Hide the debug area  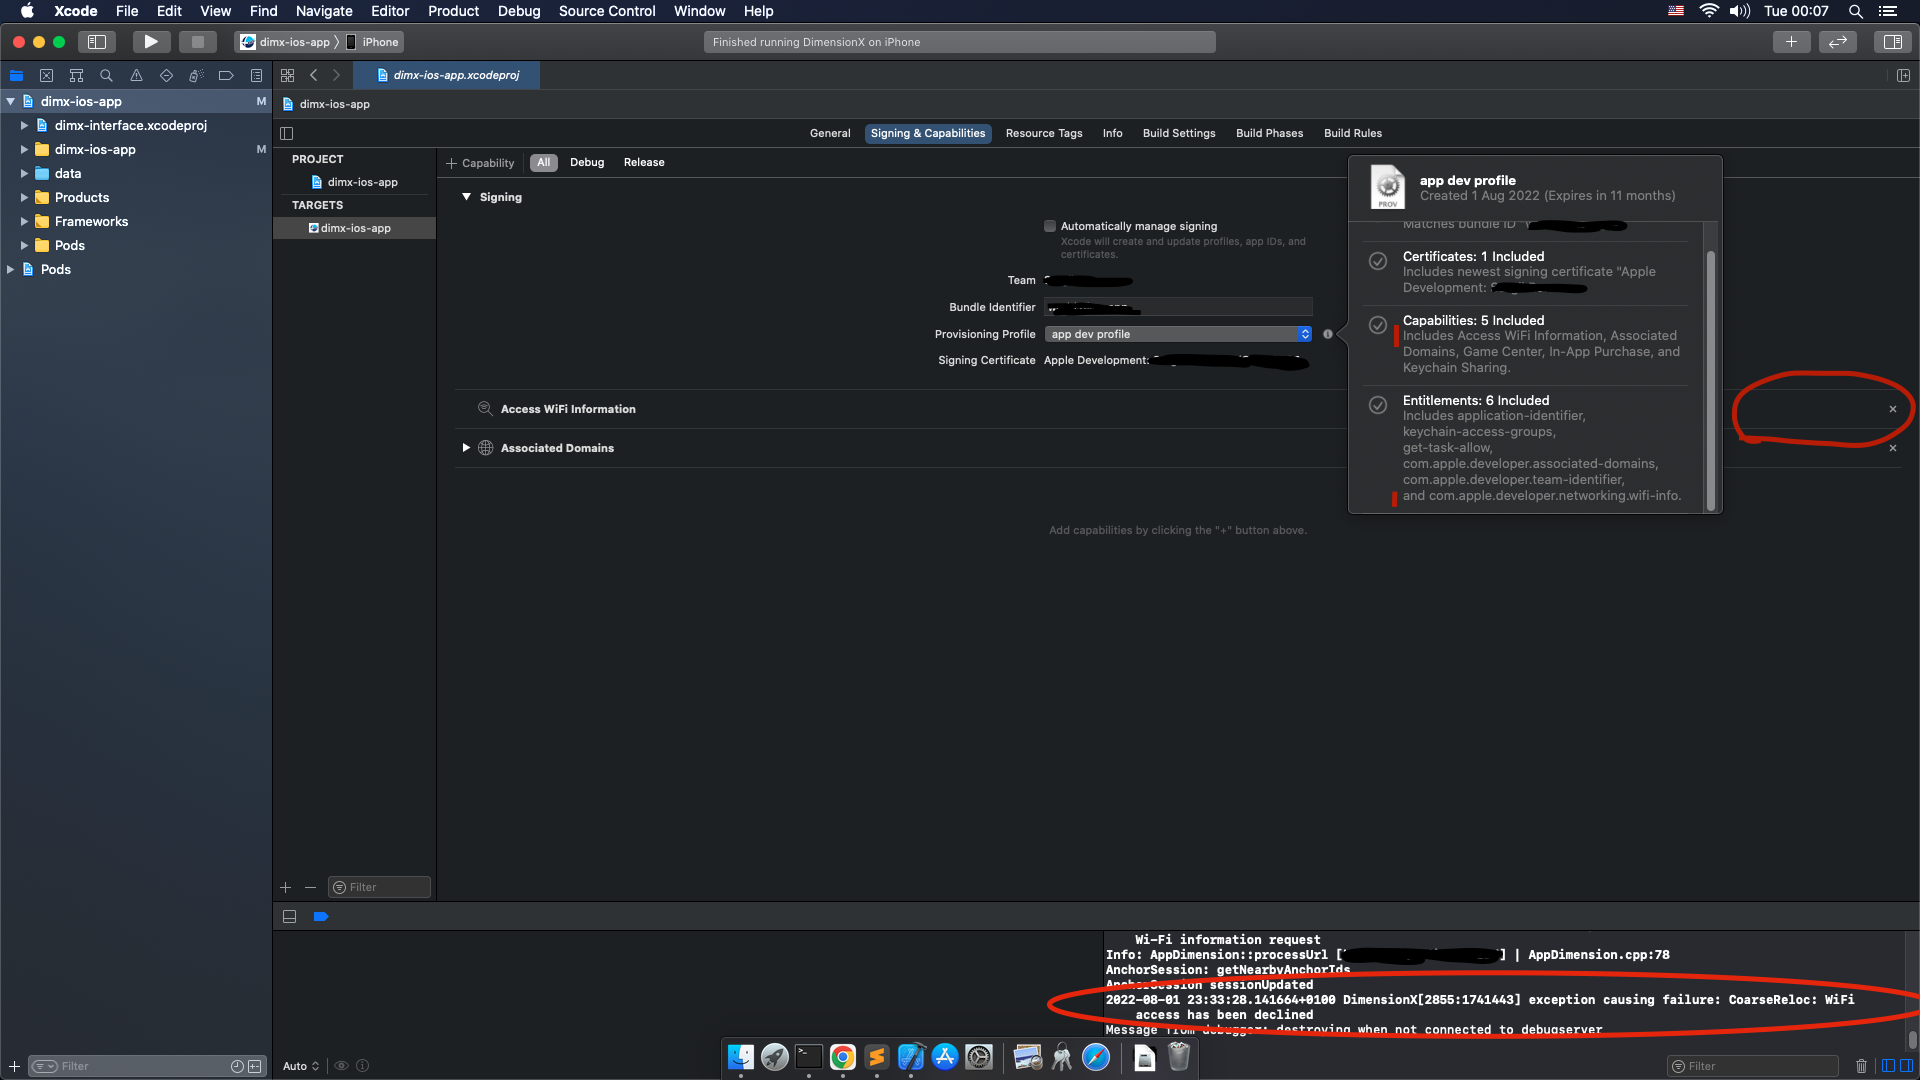tap(289, 916)
